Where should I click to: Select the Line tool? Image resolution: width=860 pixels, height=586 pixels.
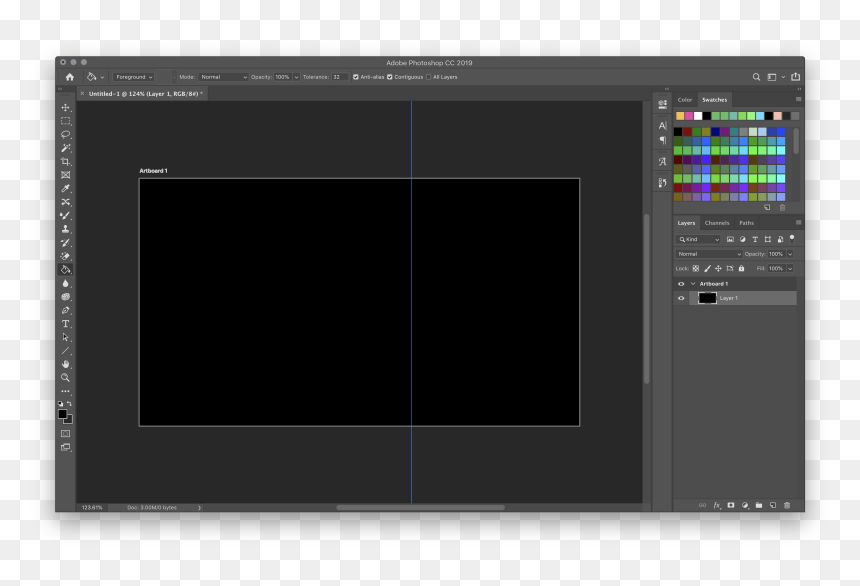coord(65,351)
